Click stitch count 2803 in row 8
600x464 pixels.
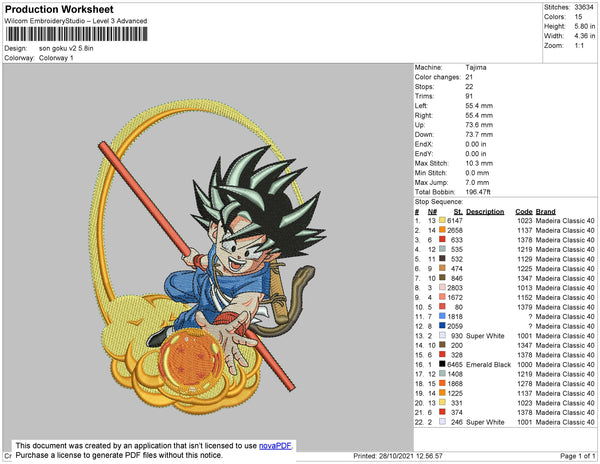click(455, 288)
